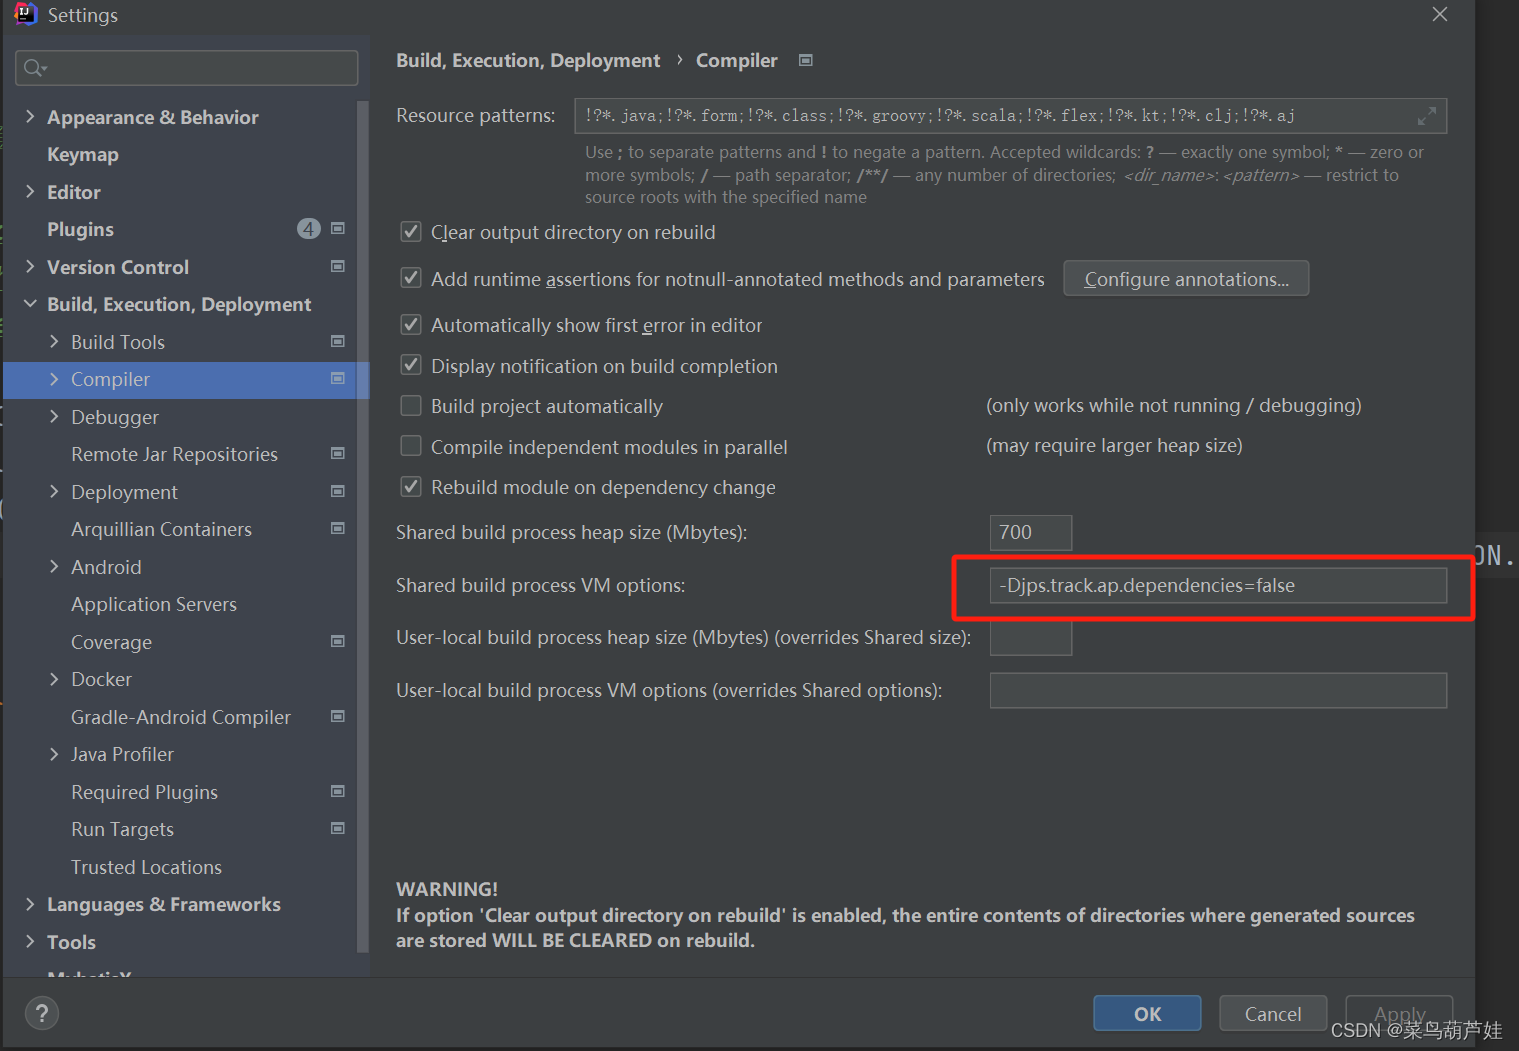Click the marker icon next to Coverage
The width and height of the screenshot is (1519, 1051).
pyautogui.click(x=338, y=641)
